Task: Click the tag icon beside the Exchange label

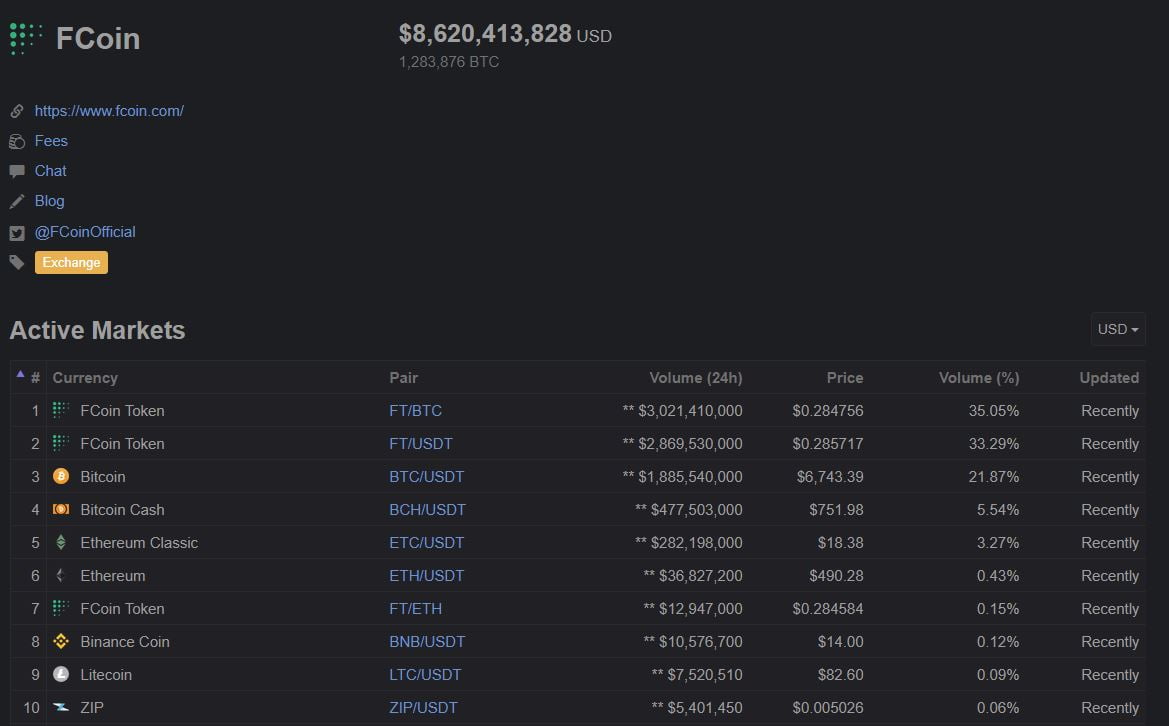Action: (16, 262)
